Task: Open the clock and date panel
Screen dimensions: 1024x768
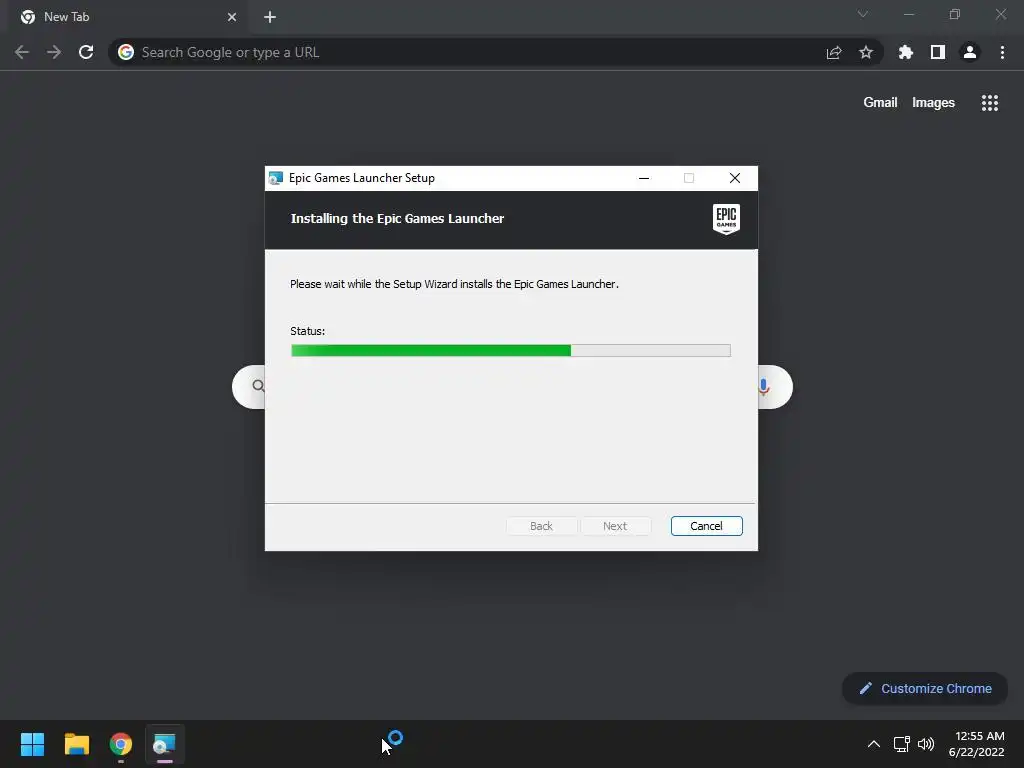Action: tap(976, 744)
